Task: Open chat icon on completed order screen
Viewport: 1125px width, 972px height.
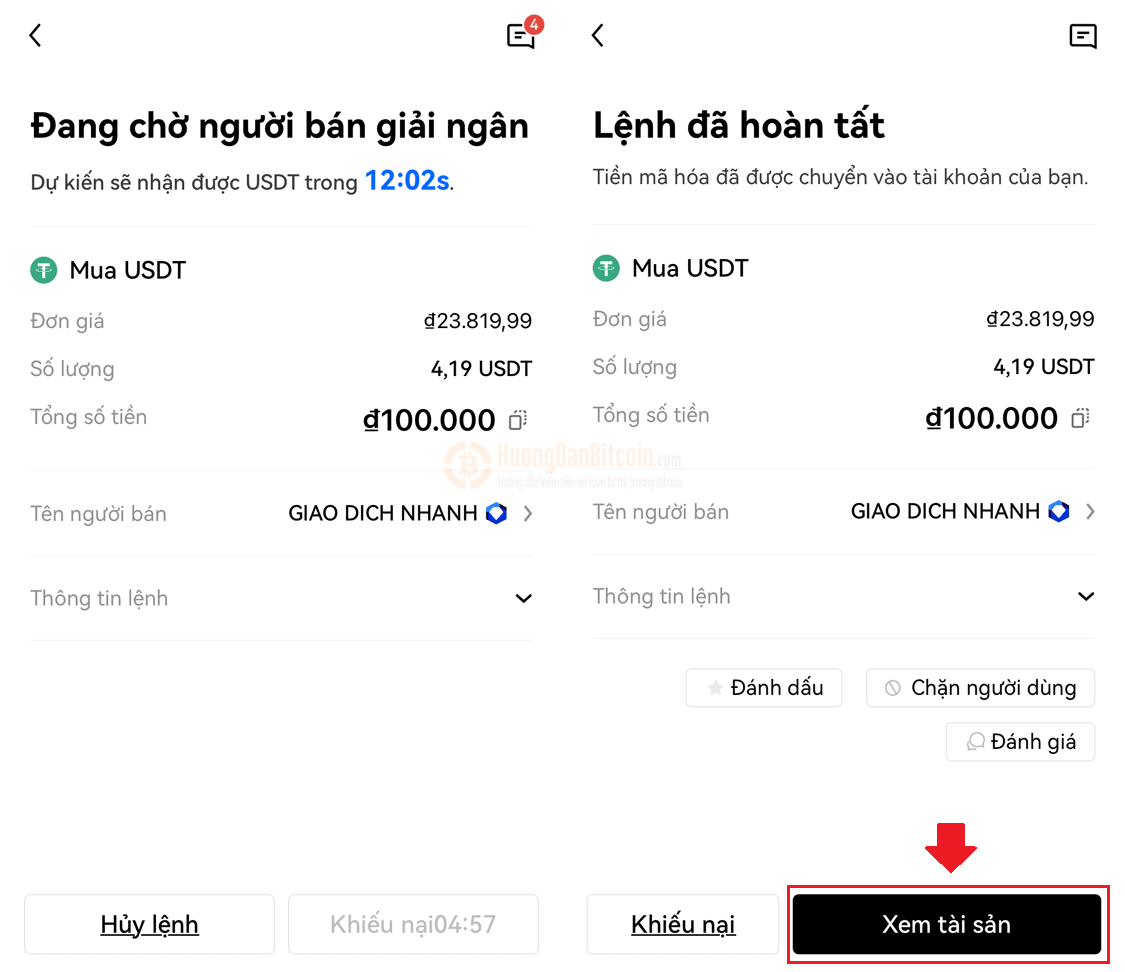Action: (1083, 36)
